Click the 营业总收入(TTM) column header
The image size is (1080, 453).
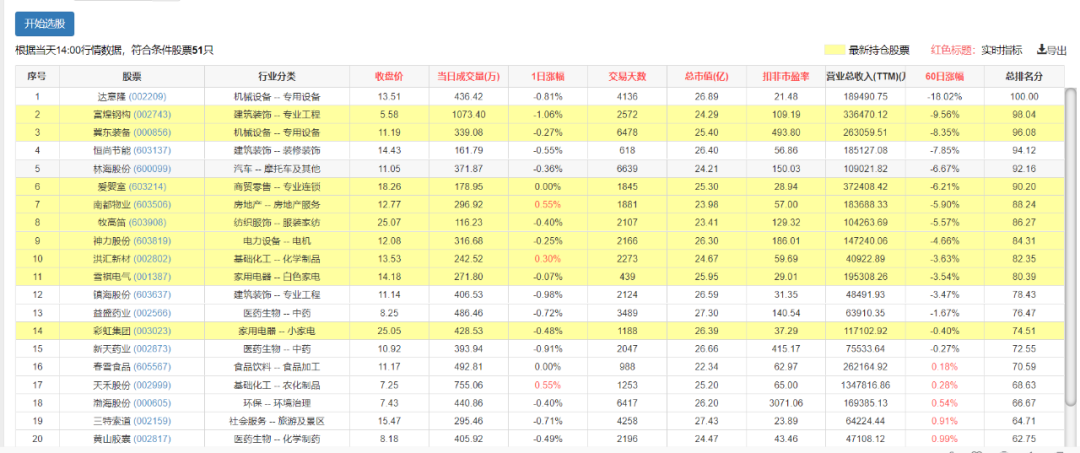tap(865, 76)
